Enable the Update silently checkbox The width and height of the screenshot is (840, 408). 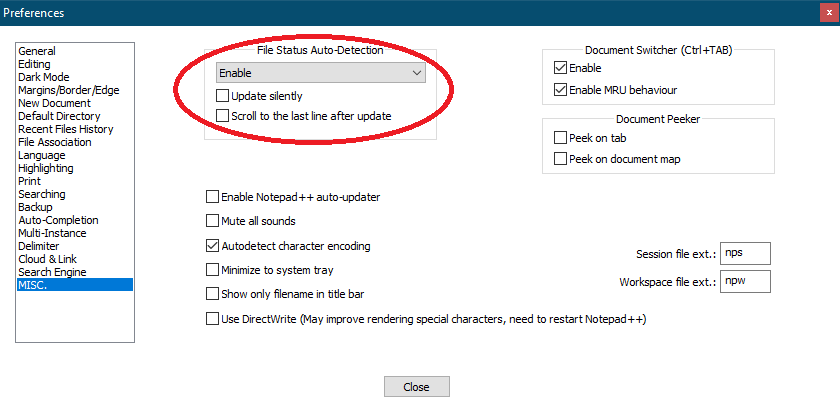pos(222,96)
